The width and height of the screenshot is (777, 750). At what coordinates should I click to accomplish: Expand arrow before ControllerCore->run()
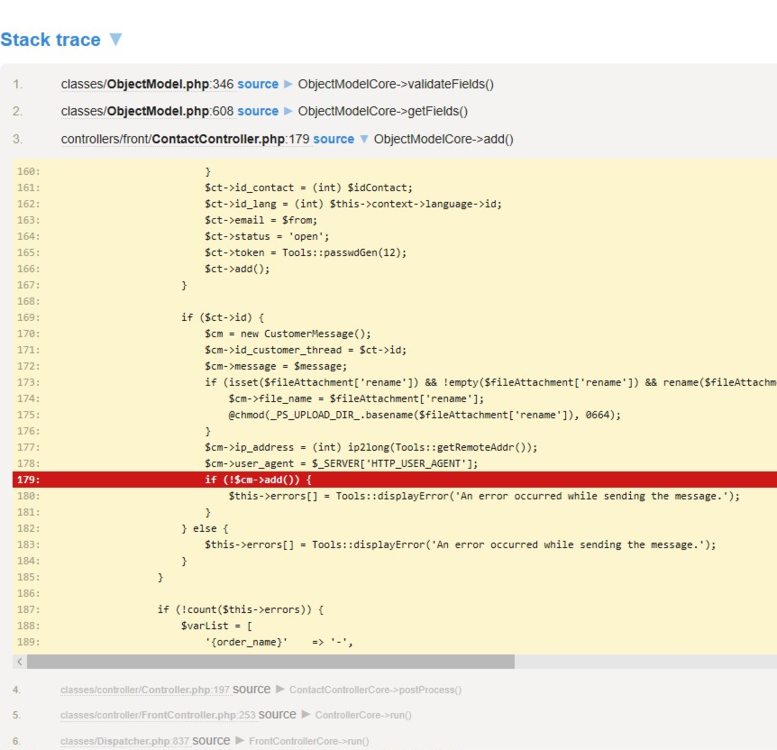[306, 715]
